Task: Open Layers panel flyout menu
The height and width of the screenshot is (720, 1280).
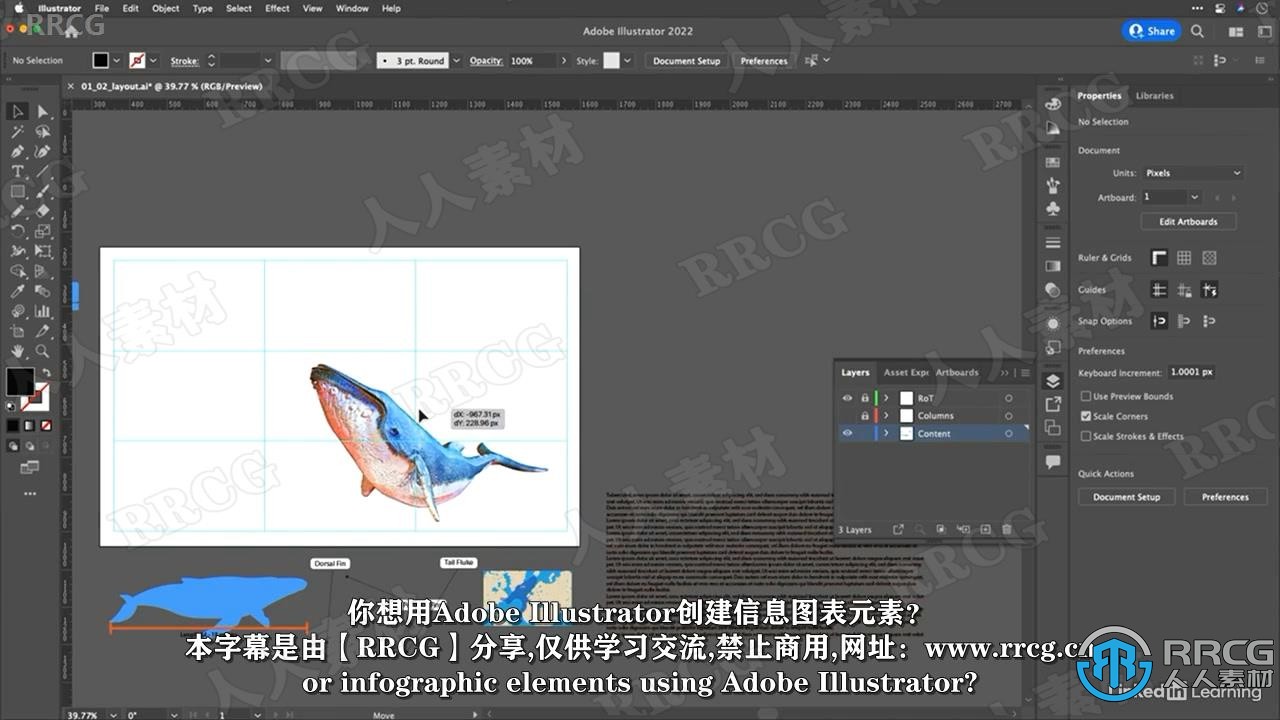Action: [x=1024, y=373]
